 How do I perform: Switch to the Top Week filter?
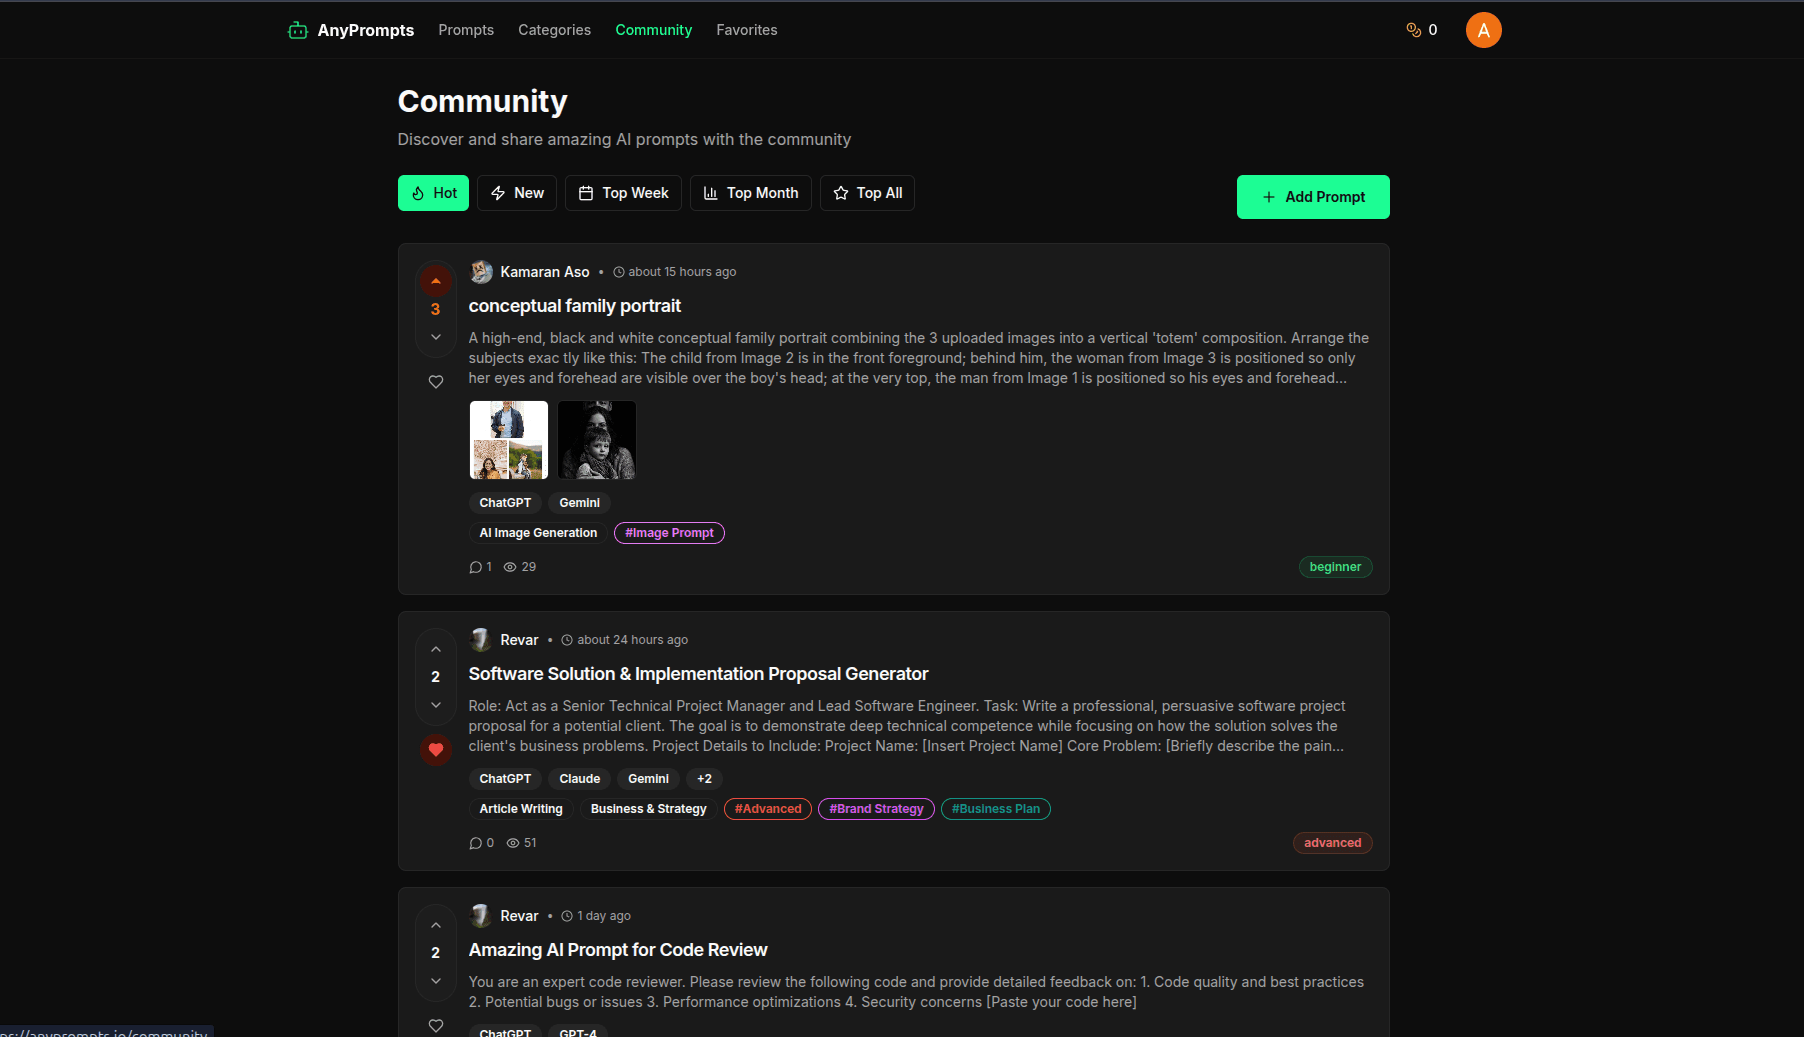pos(623,193)
